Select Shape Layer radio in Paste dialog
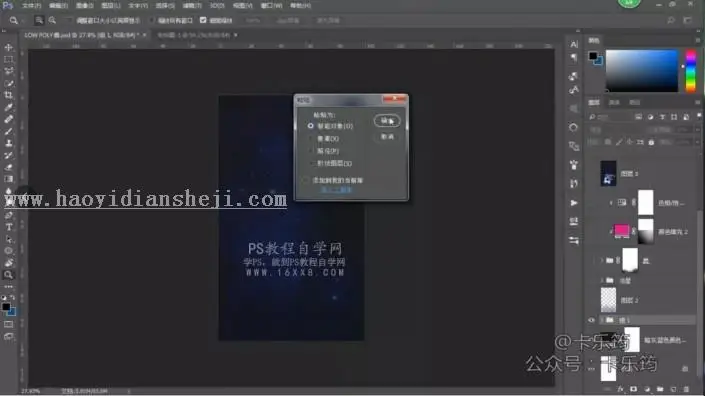 click(x=311, y=163)
